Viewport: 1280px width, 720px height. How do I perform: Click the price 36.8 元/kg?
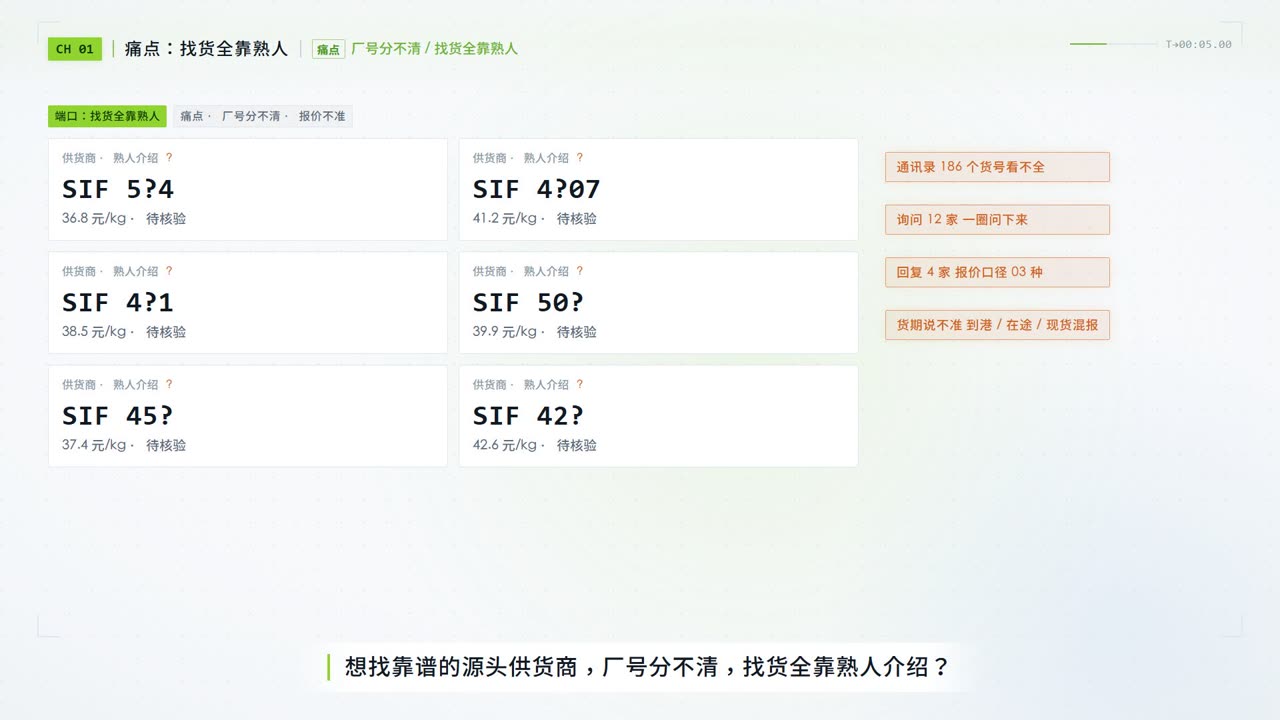click(x=94, y=219)
